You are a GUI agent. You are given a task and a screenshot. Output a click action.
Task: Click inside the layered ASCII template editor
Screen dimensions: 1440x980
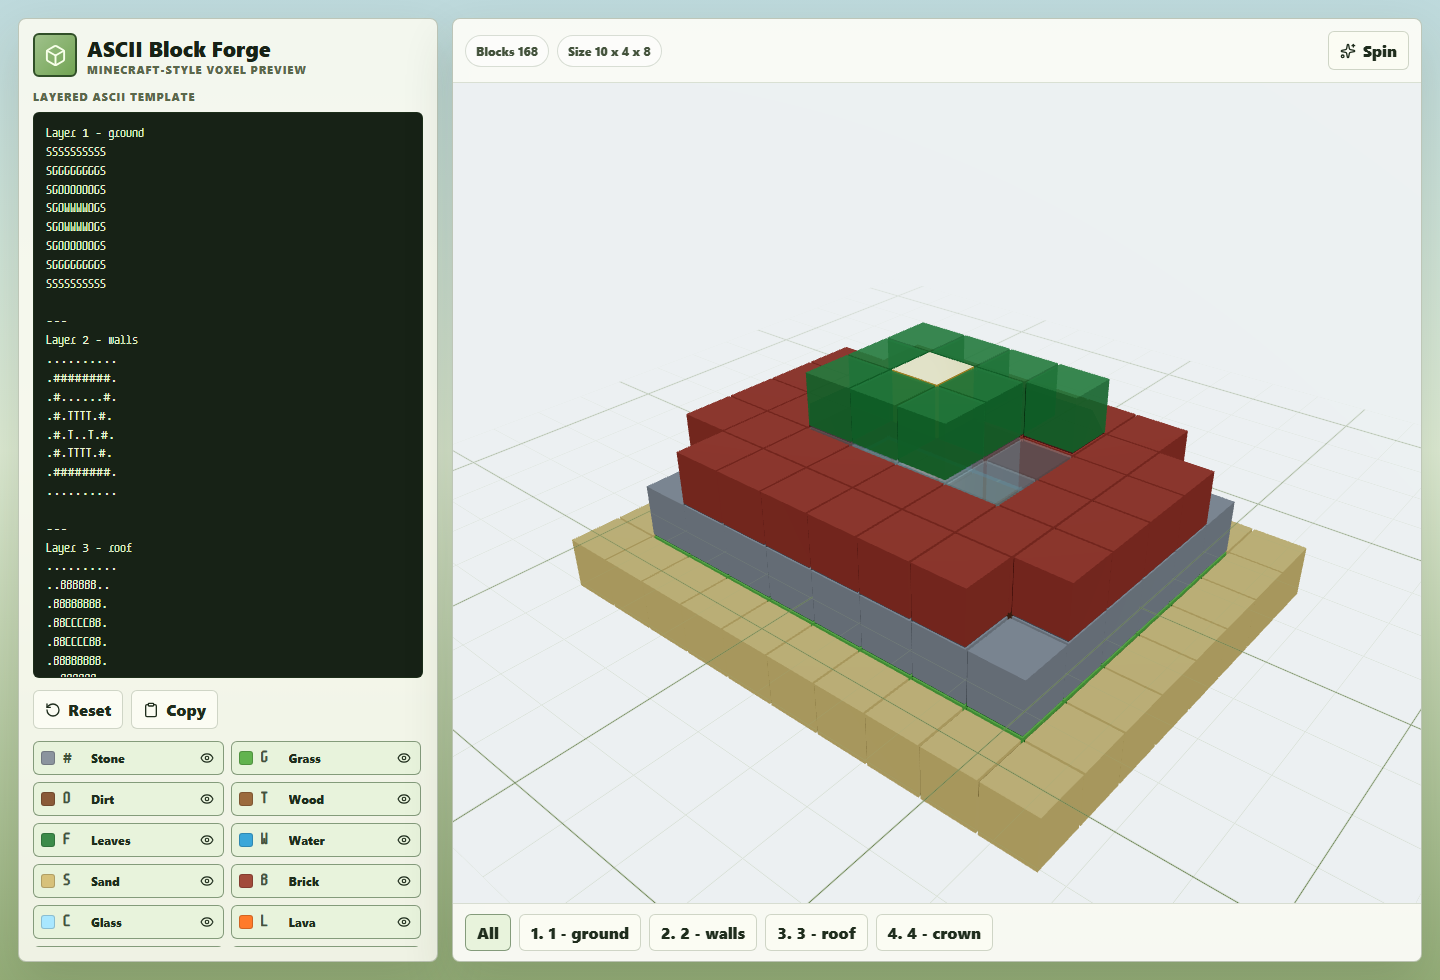[x=228, y=395]
